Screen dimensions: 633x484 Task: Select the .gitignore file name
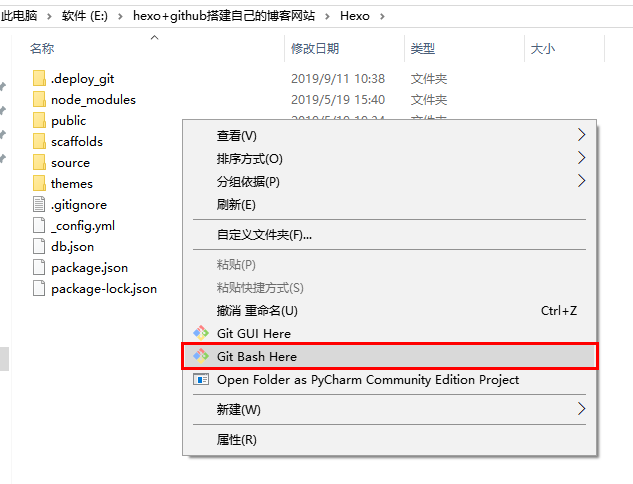point(79,205)
